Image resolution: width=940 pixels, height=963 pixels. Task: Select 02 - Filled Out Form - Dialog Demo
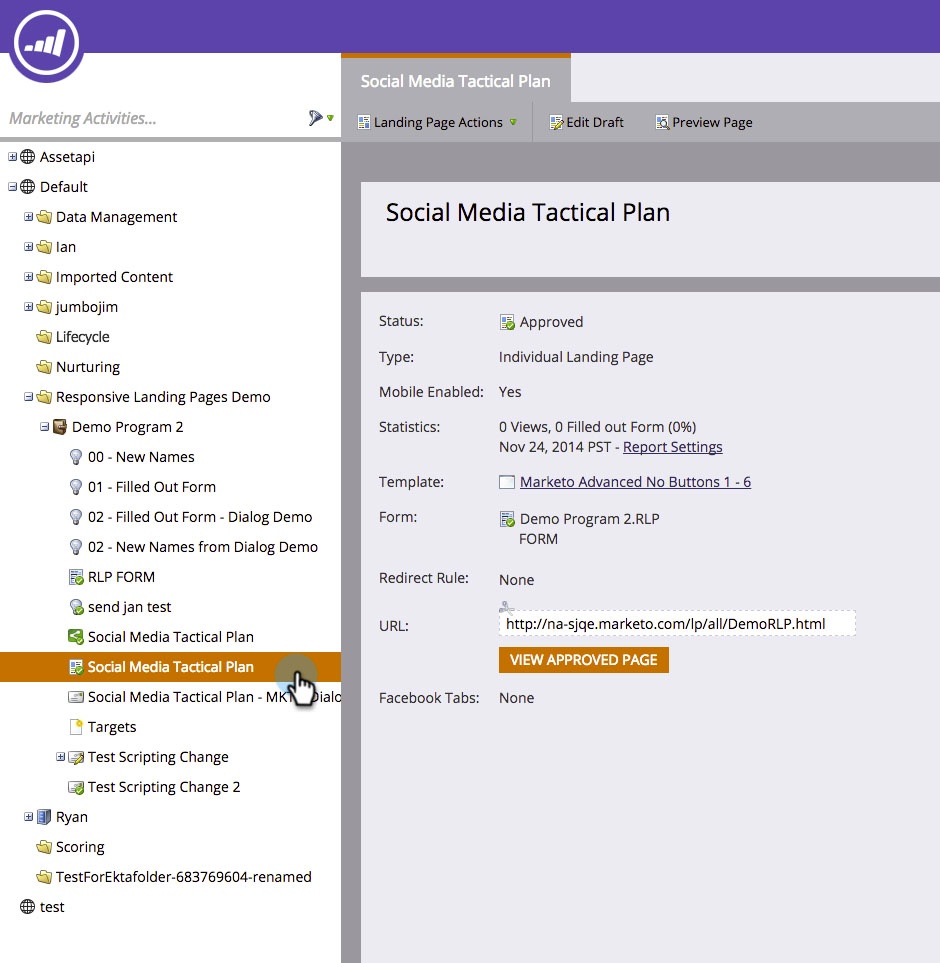pos(200,517)
